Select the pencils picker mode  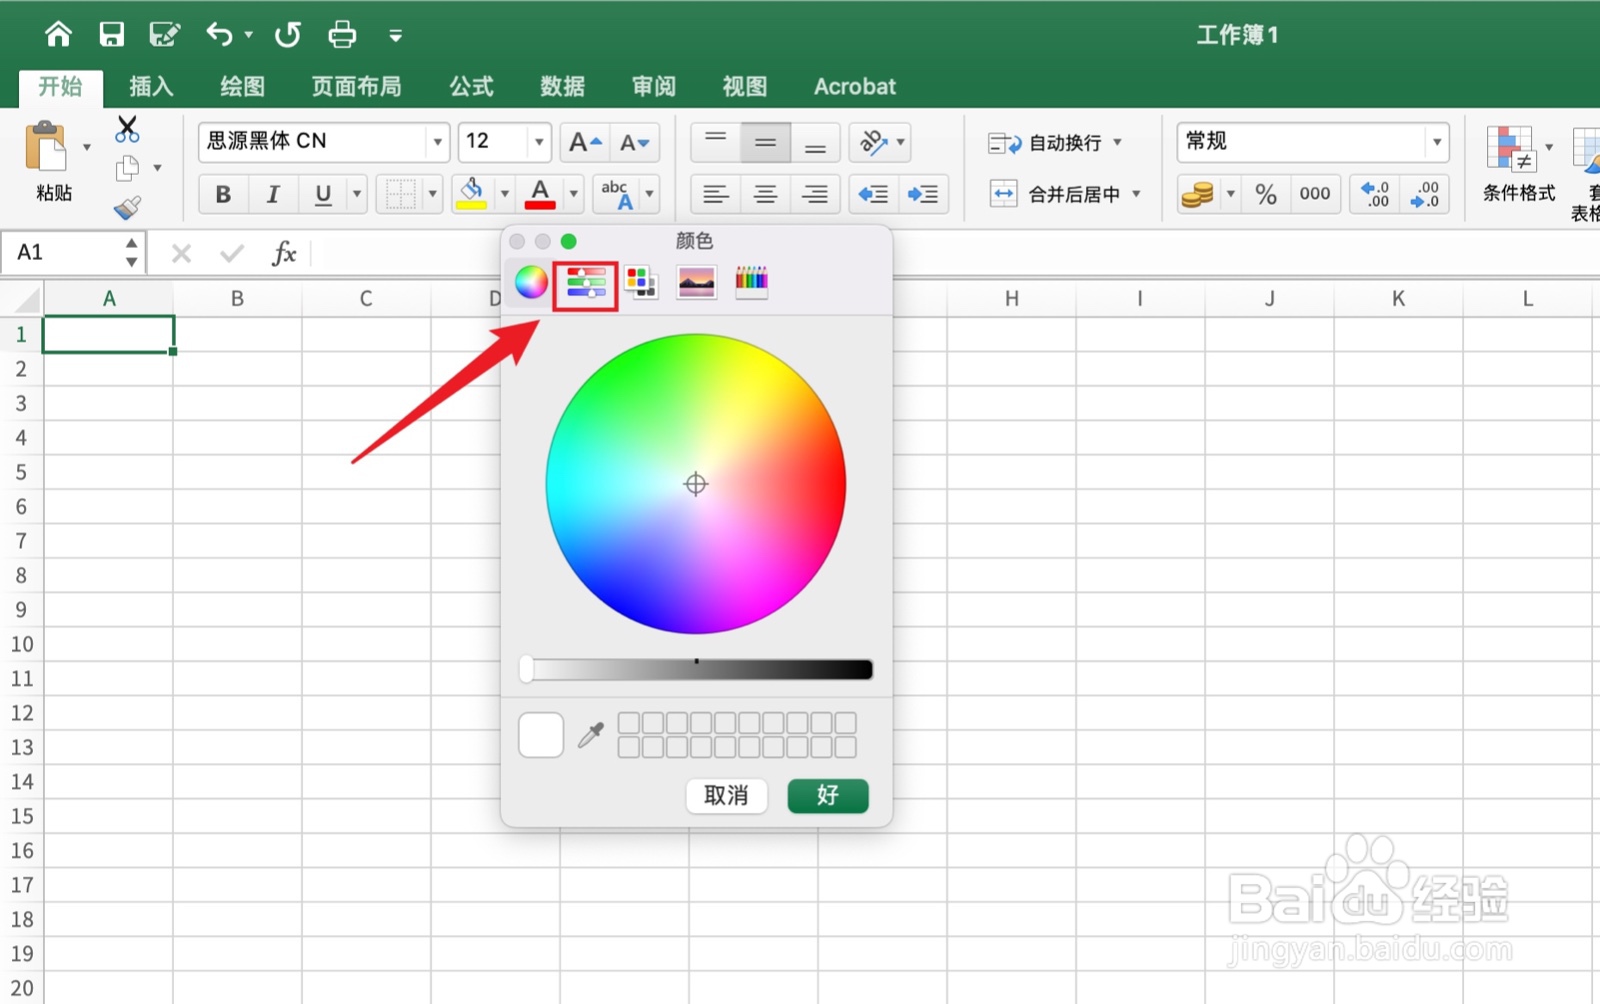tap(751, 283)
